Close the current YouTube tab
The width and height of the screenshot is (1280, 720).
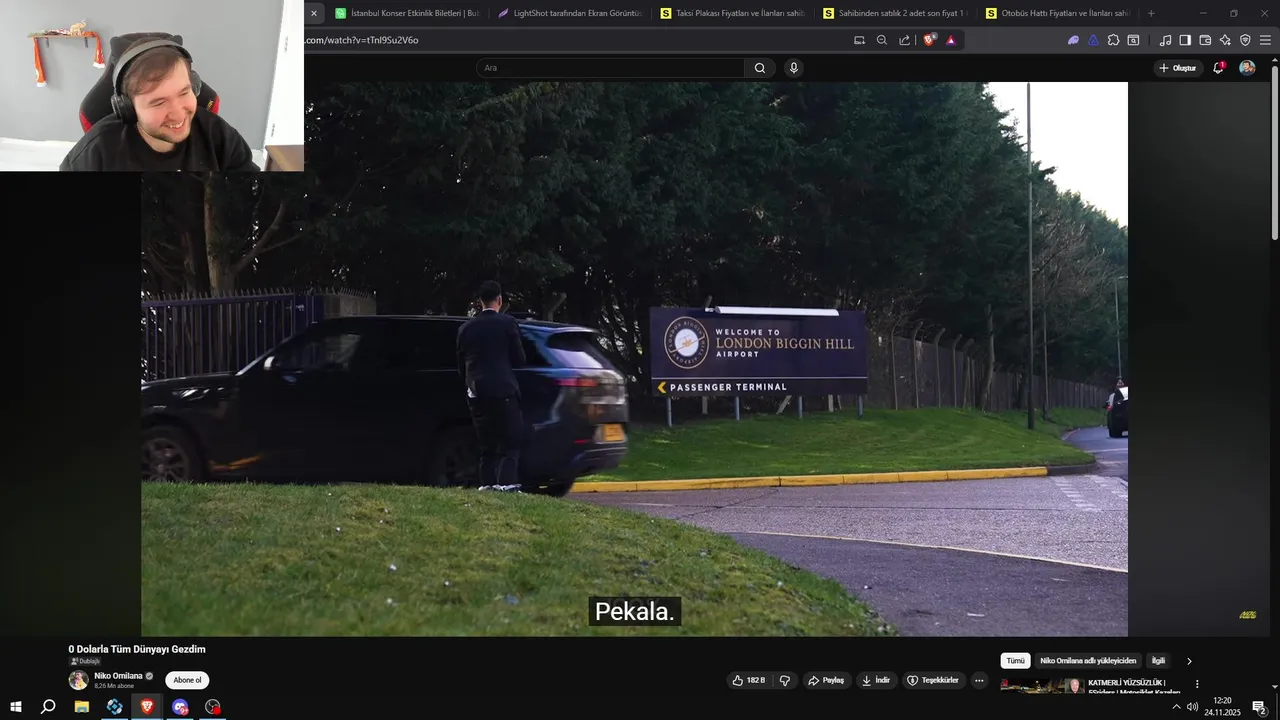point(313,13)
